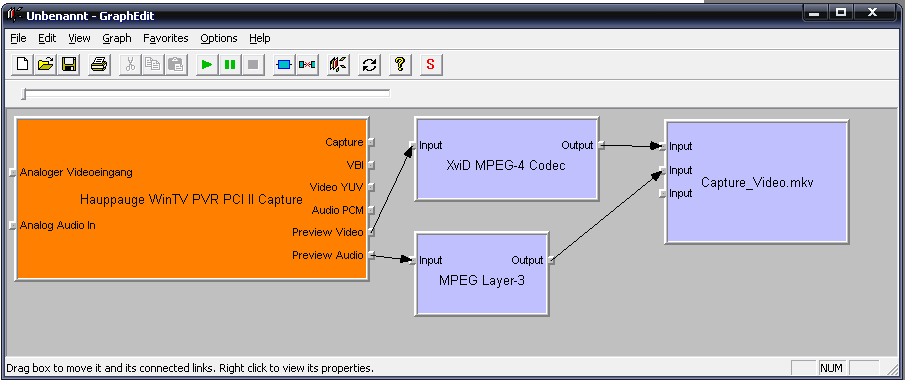Open the Favorites menu
Viewport: 905px width, 380px height.
pos(166,38)
